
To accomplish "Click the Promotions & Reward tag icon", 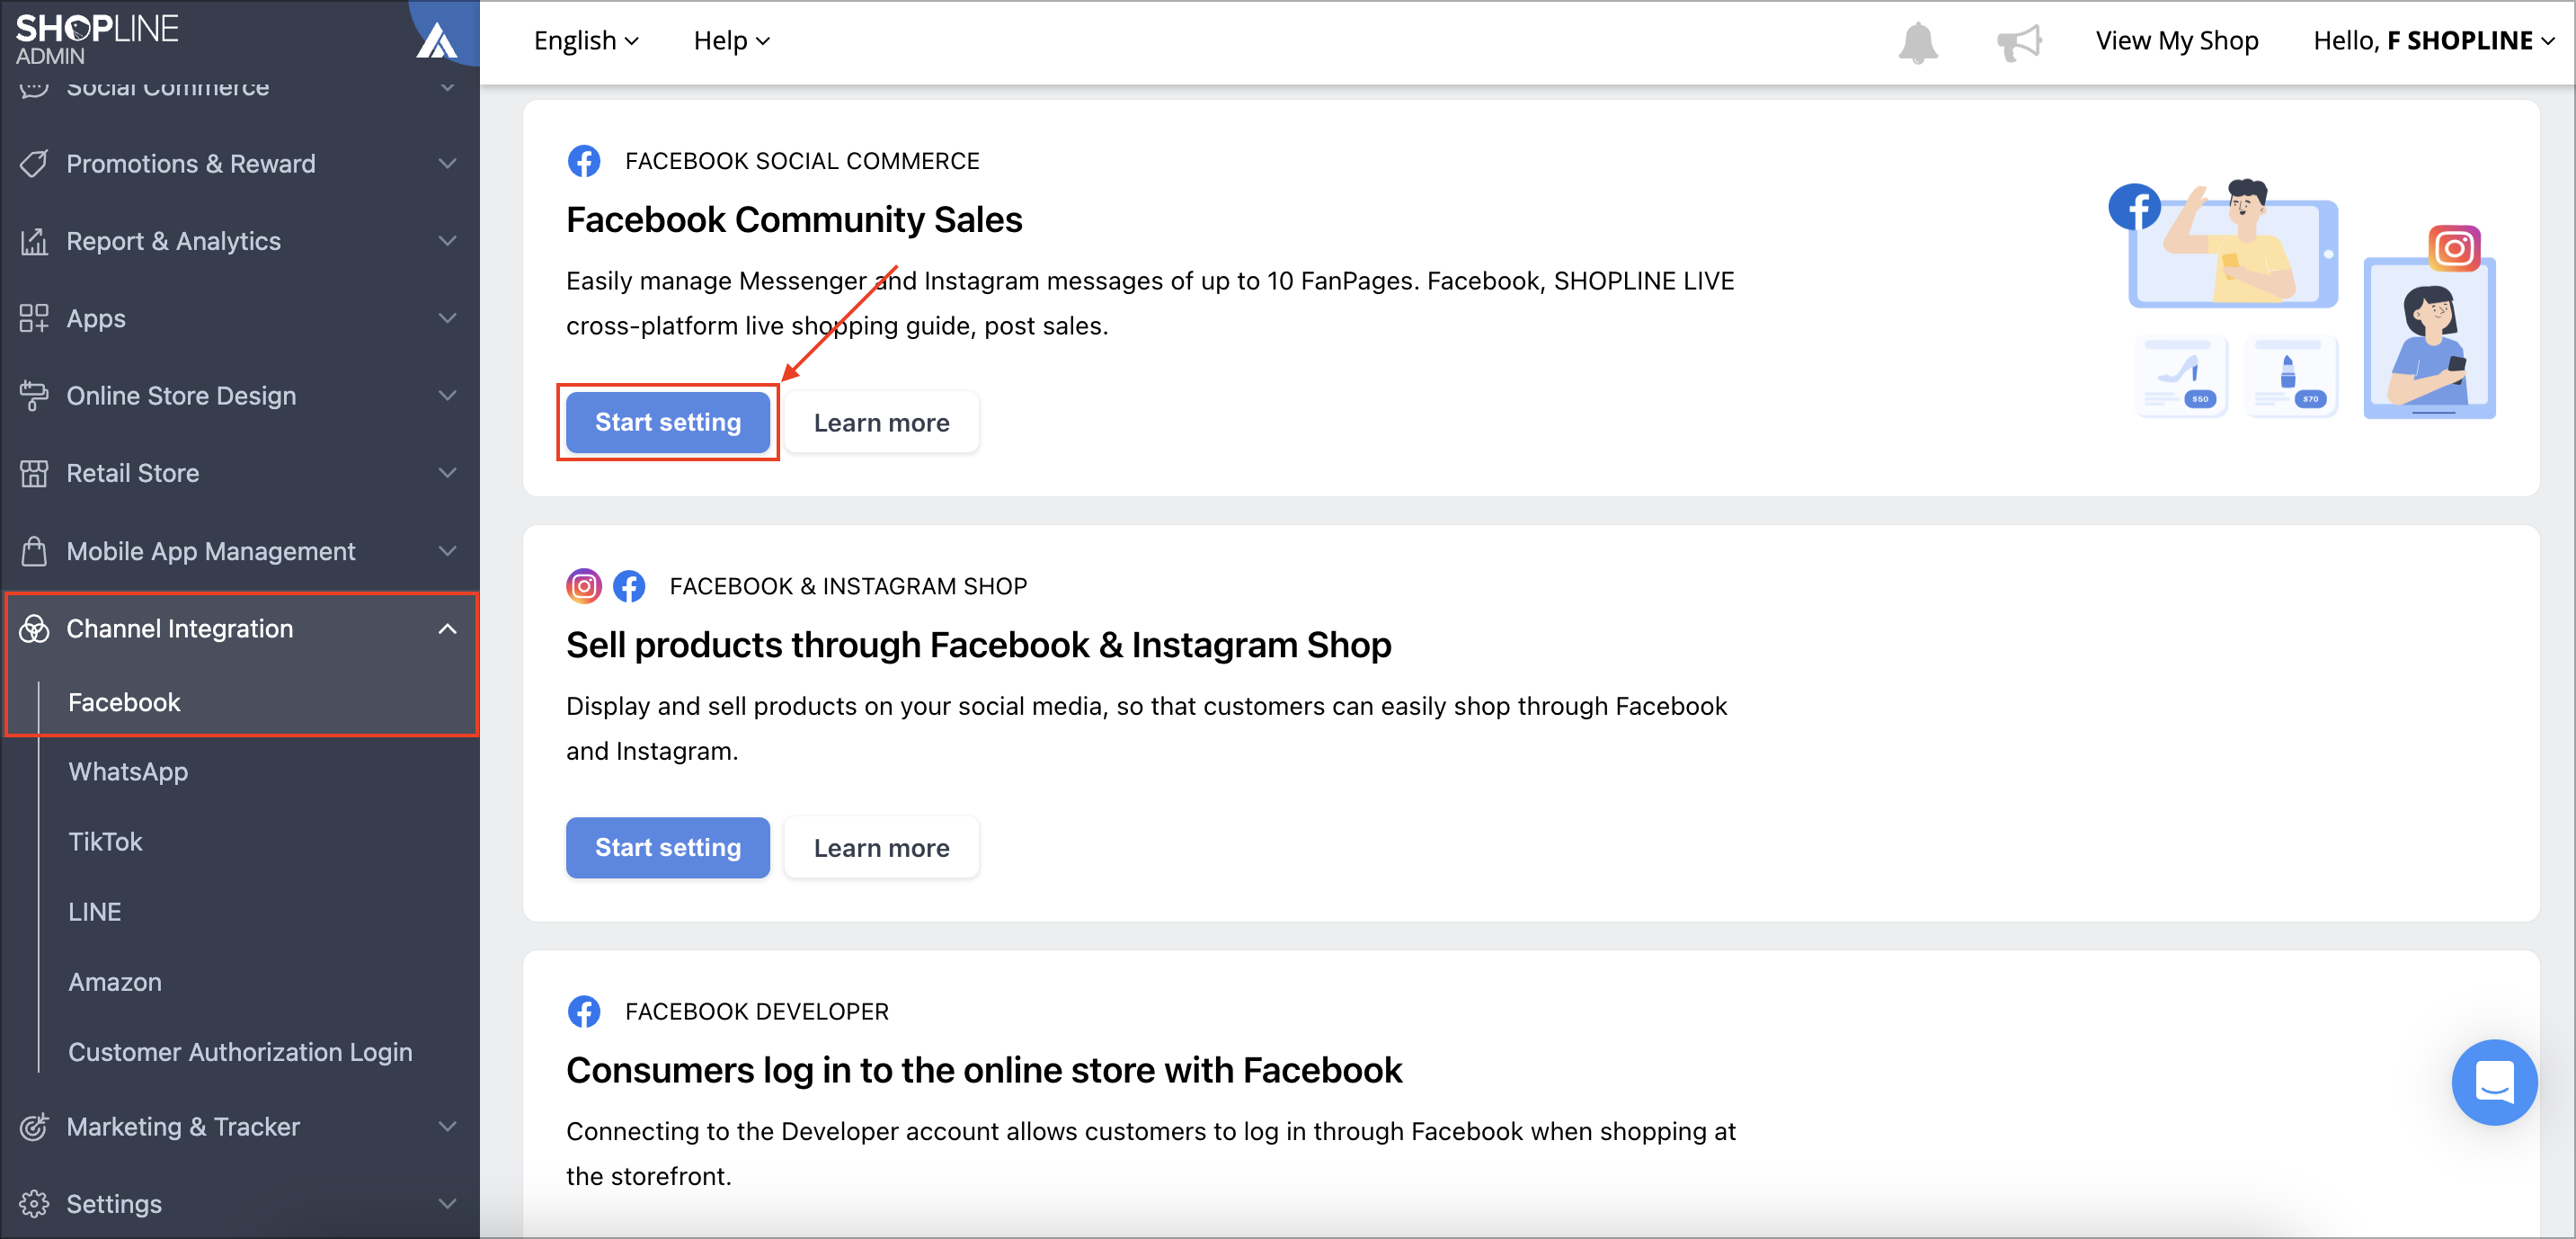I will (x=34, y=163).
